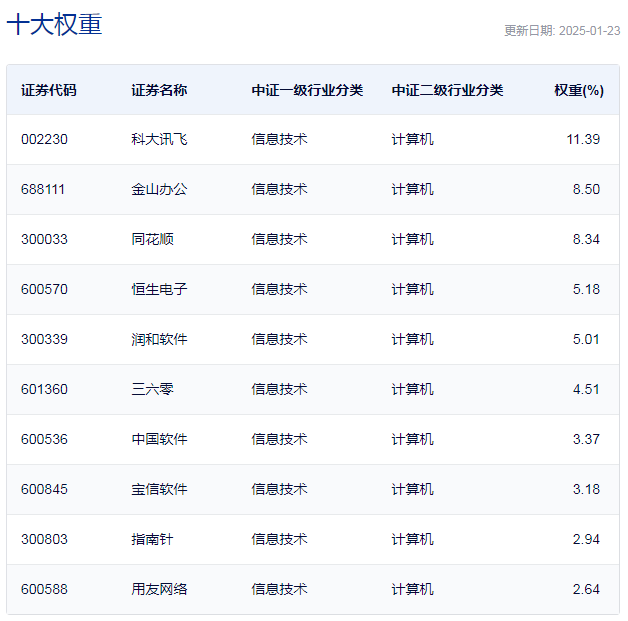Click the 中证一级行业分类 column header
628x621 pixels.
tap(307, 90)
